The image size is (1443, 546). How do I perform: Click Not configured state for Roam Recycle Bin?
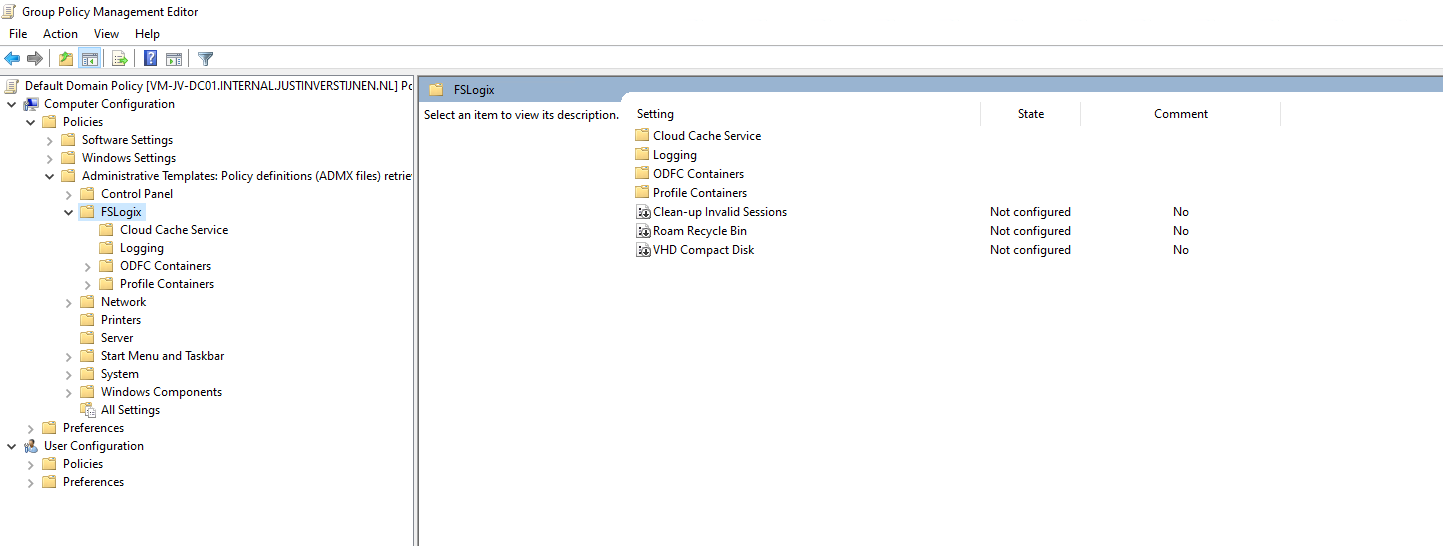click(x=1030, y=231)
